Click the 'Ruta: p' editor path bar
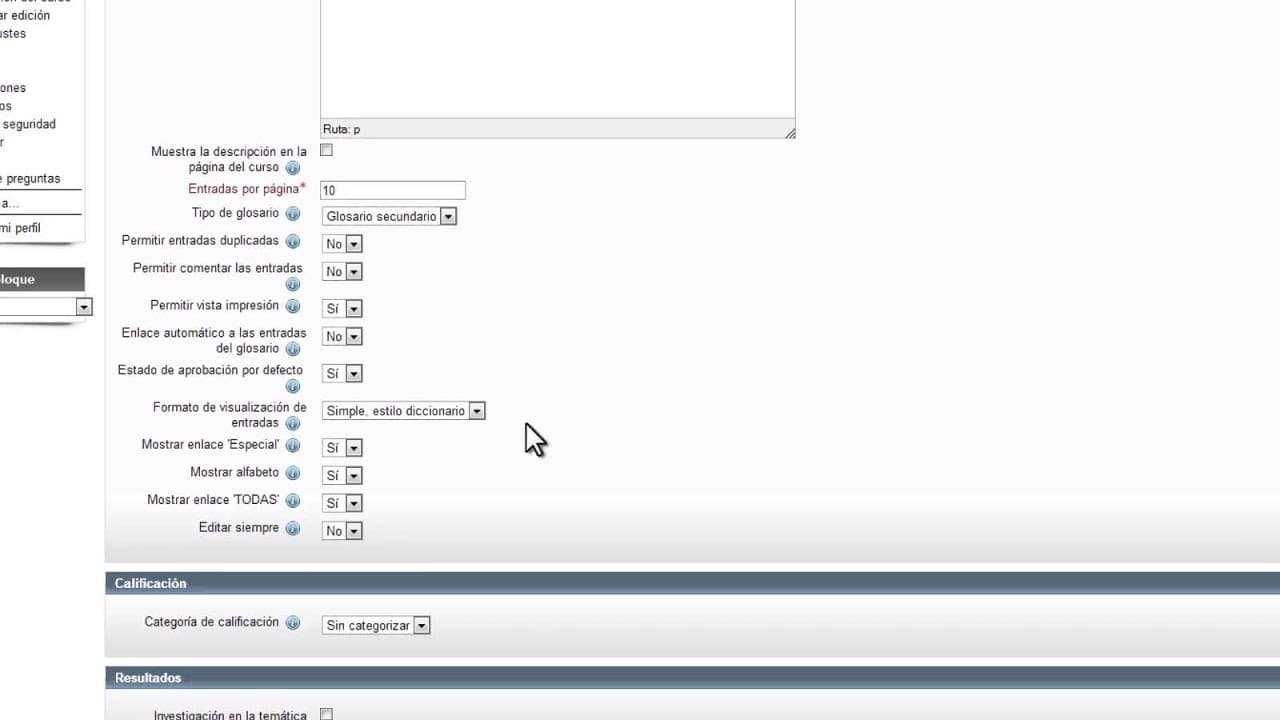The width and height of the screenshot is (1280, 720). coord(557,129)
